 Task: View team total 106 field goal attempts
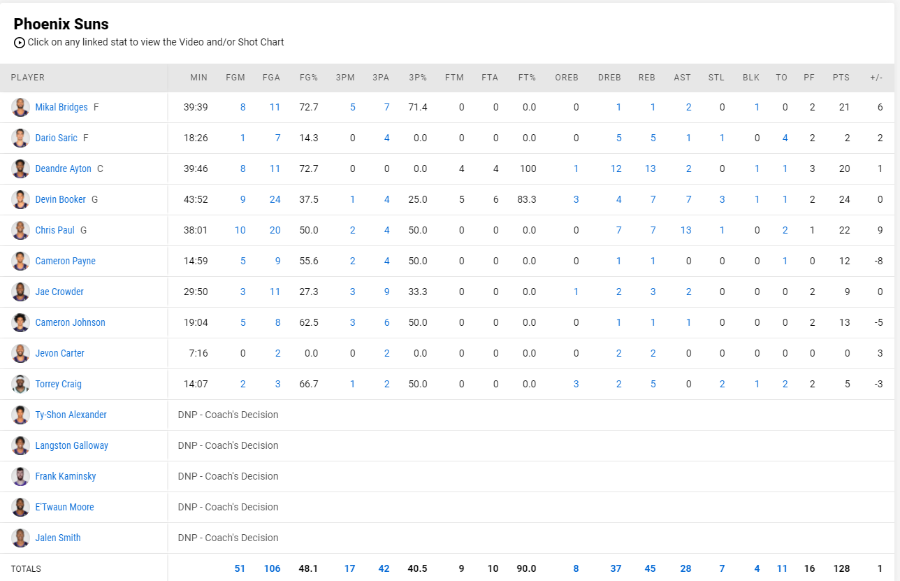pyautogui.click(x=272, y=569)
